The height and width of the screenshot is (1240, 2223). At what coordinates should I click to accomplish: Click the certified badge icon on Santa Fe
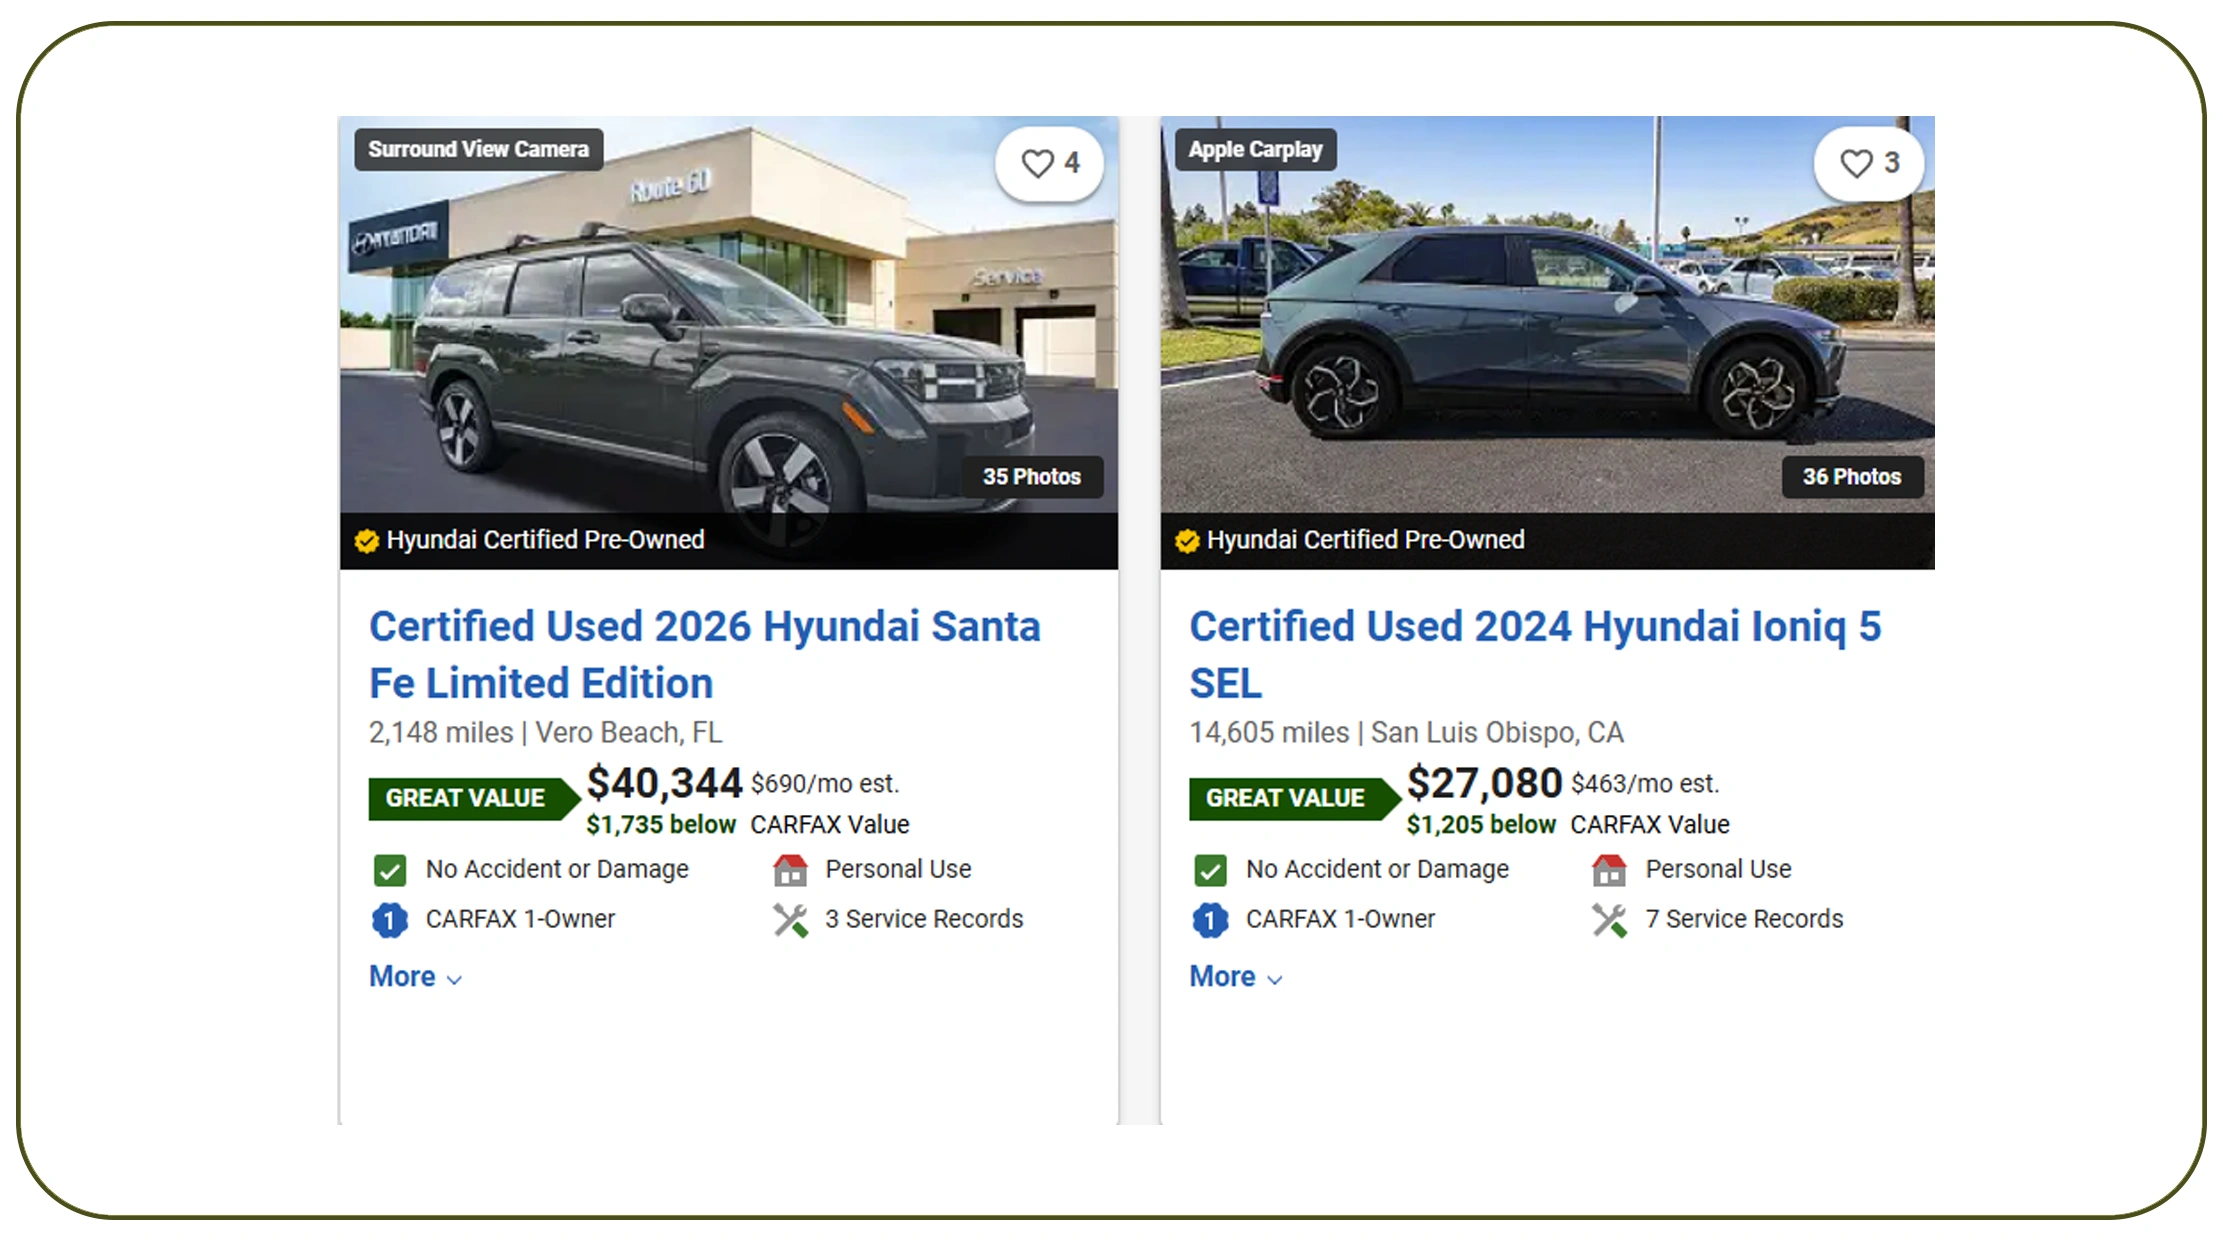point(367,541)
